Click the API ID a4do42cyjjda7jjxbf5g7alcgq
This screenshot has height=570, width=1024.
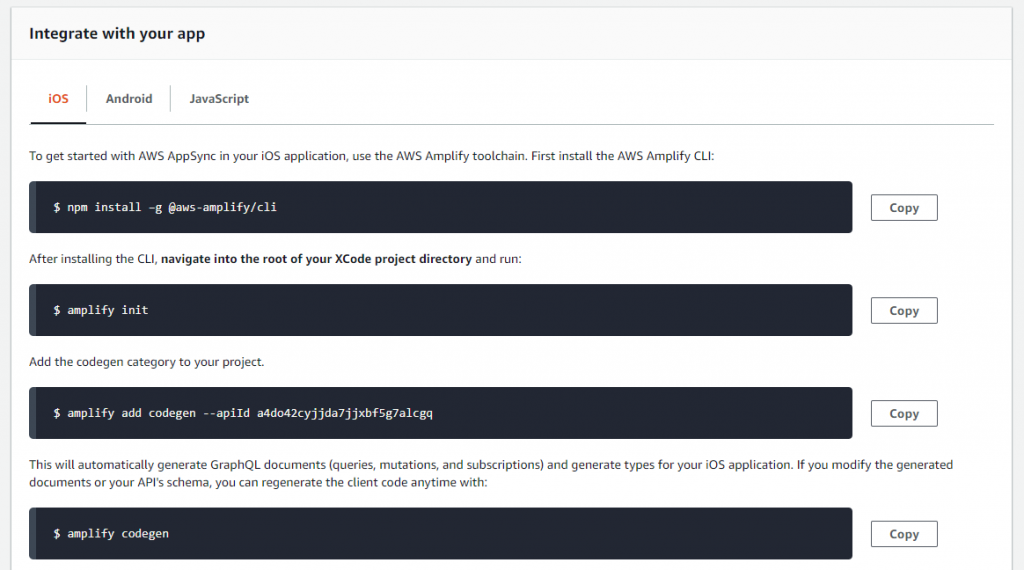345,413
